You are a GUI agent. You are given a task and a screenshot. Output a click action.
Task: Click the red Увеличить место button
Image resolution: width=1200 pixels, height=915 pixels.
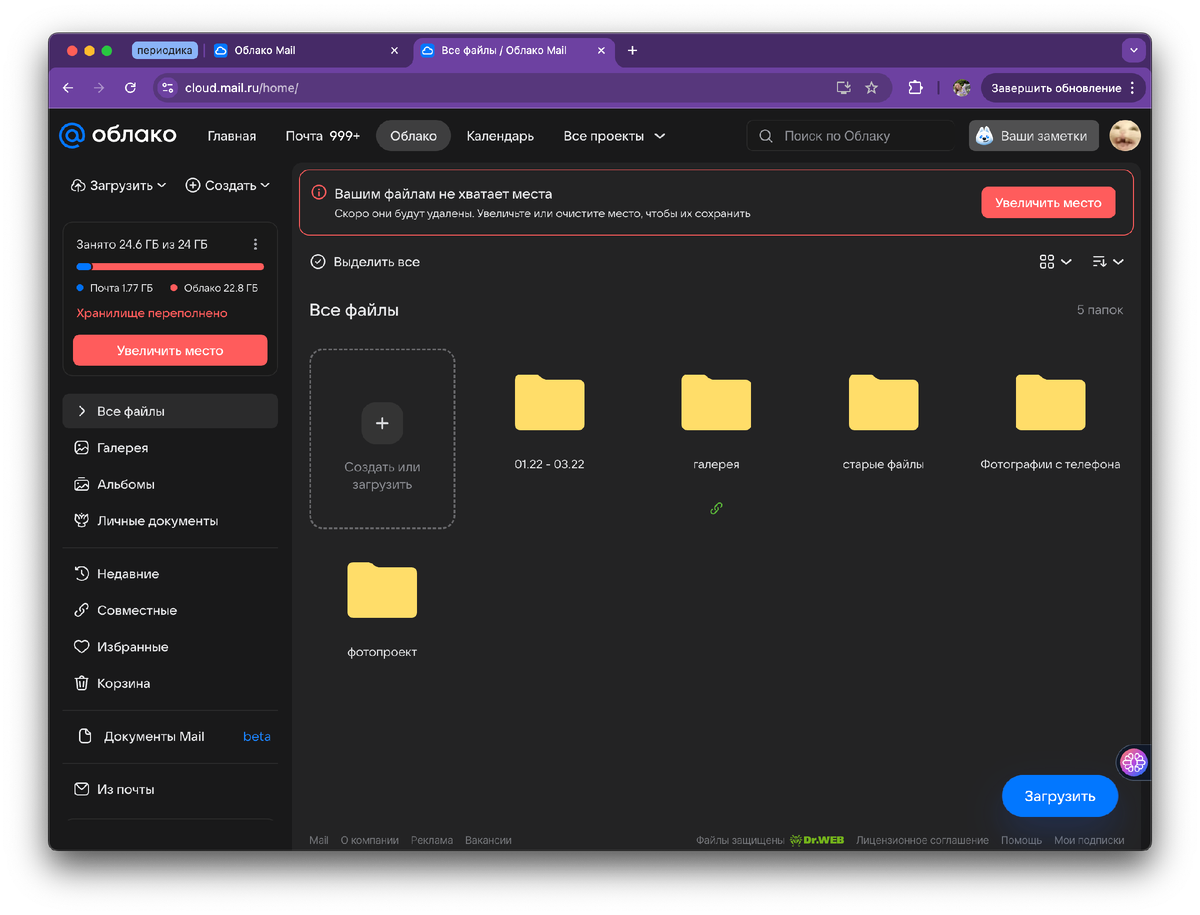1048,202
